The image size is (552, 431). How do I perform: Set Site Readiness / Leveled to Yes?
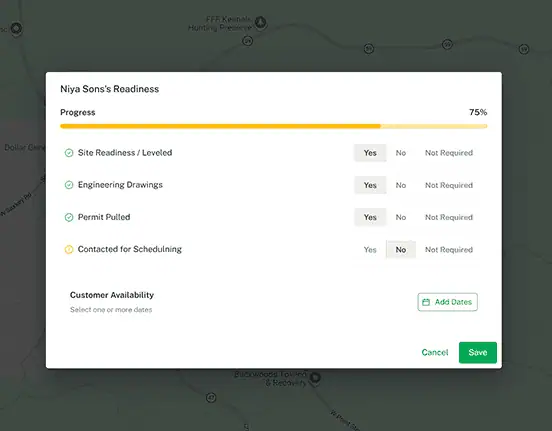point(370,153)
